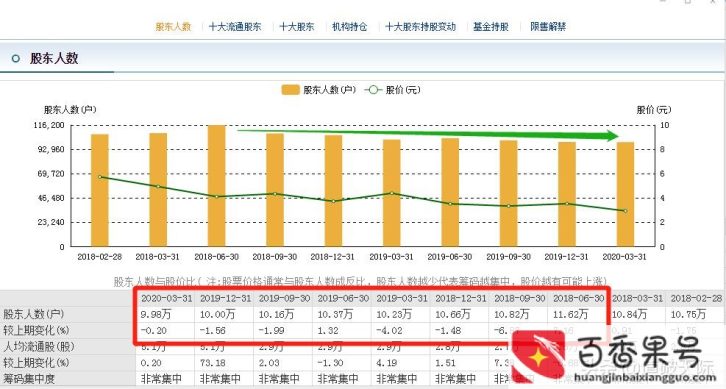Click the 股东人数(户) row label
Image resolution: width=726 pixels, height=389 pixels.
coord(34,314)
